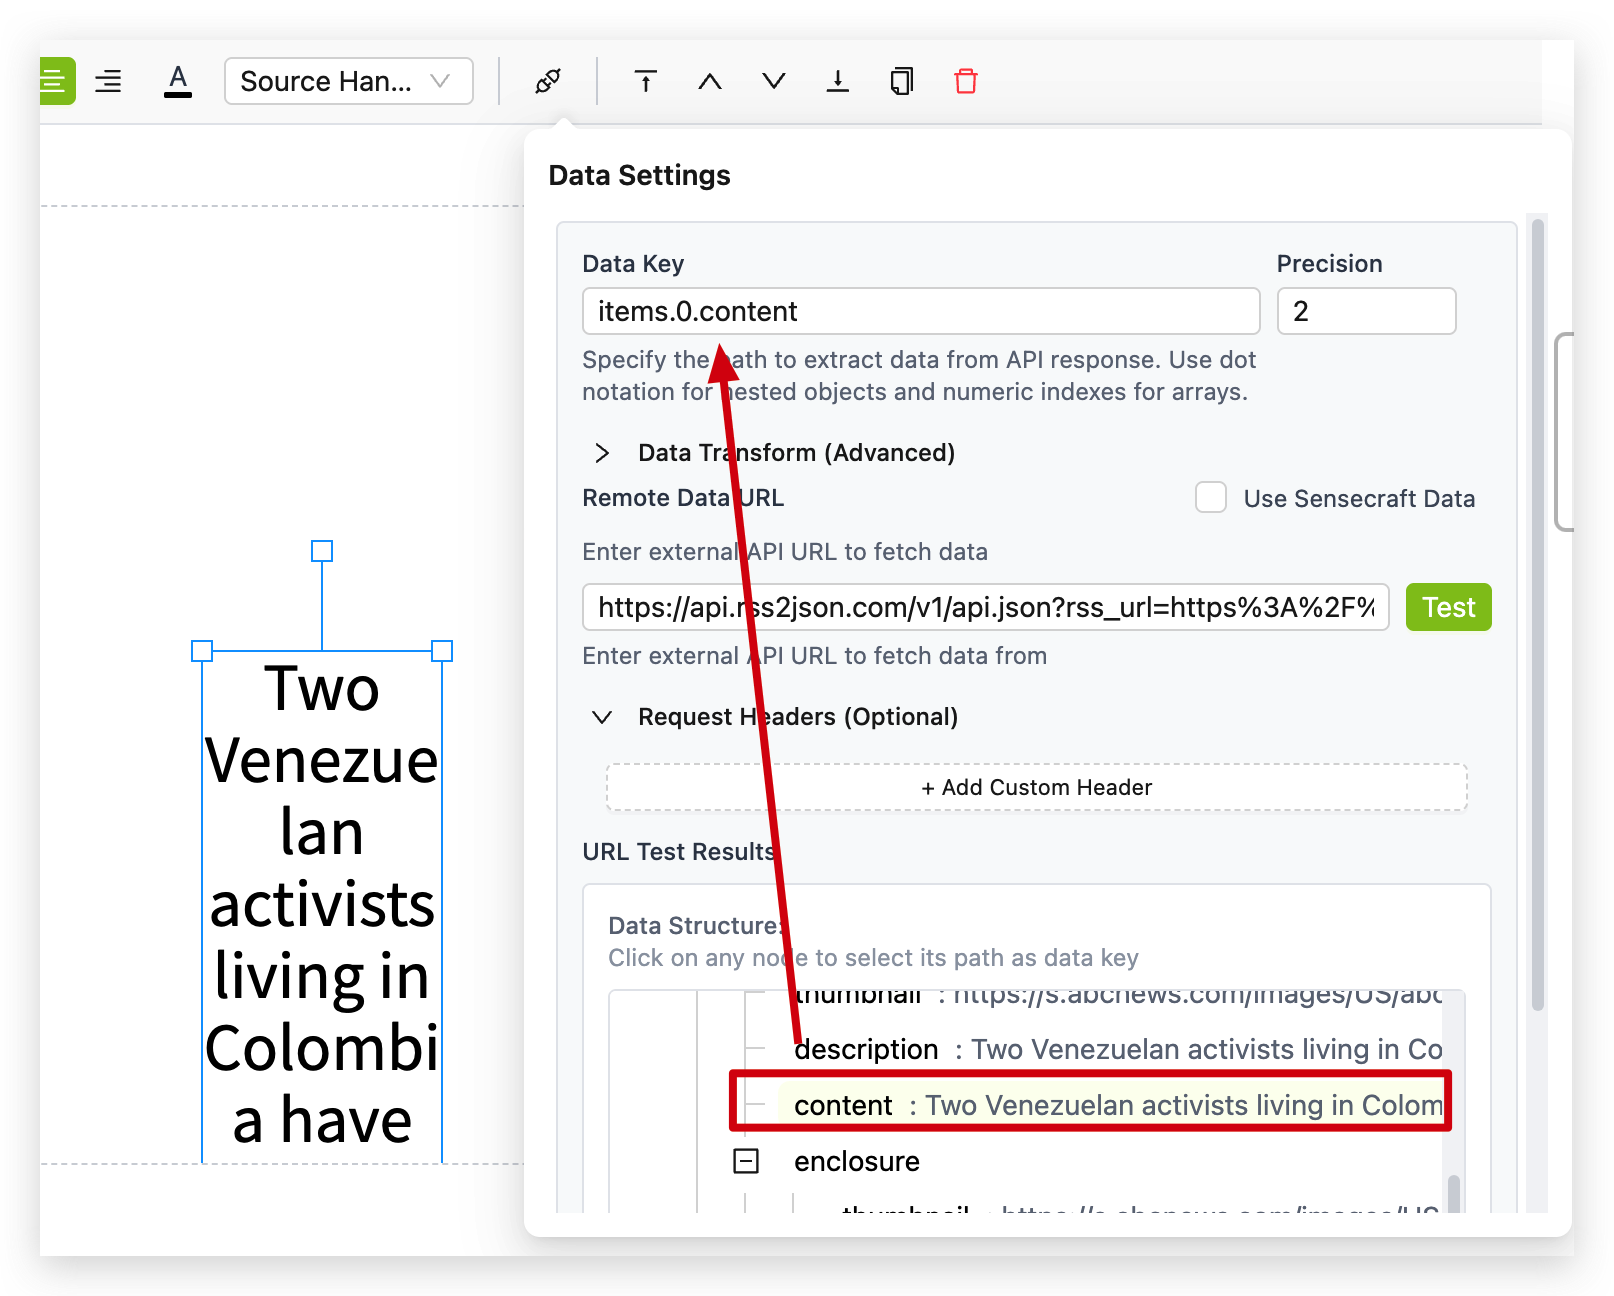The height and width of the screenshot is (1296, 1614).
Task: Open the Source Han font dropdown
Action: point(348,81)
